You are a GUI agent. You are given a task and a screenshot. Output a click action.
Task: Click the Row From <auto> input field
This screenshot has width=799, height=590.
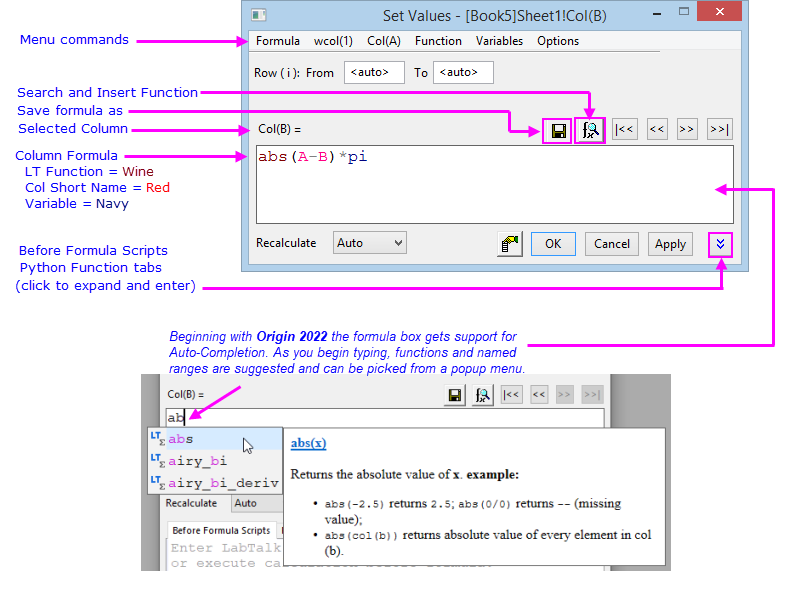point(374,73)
